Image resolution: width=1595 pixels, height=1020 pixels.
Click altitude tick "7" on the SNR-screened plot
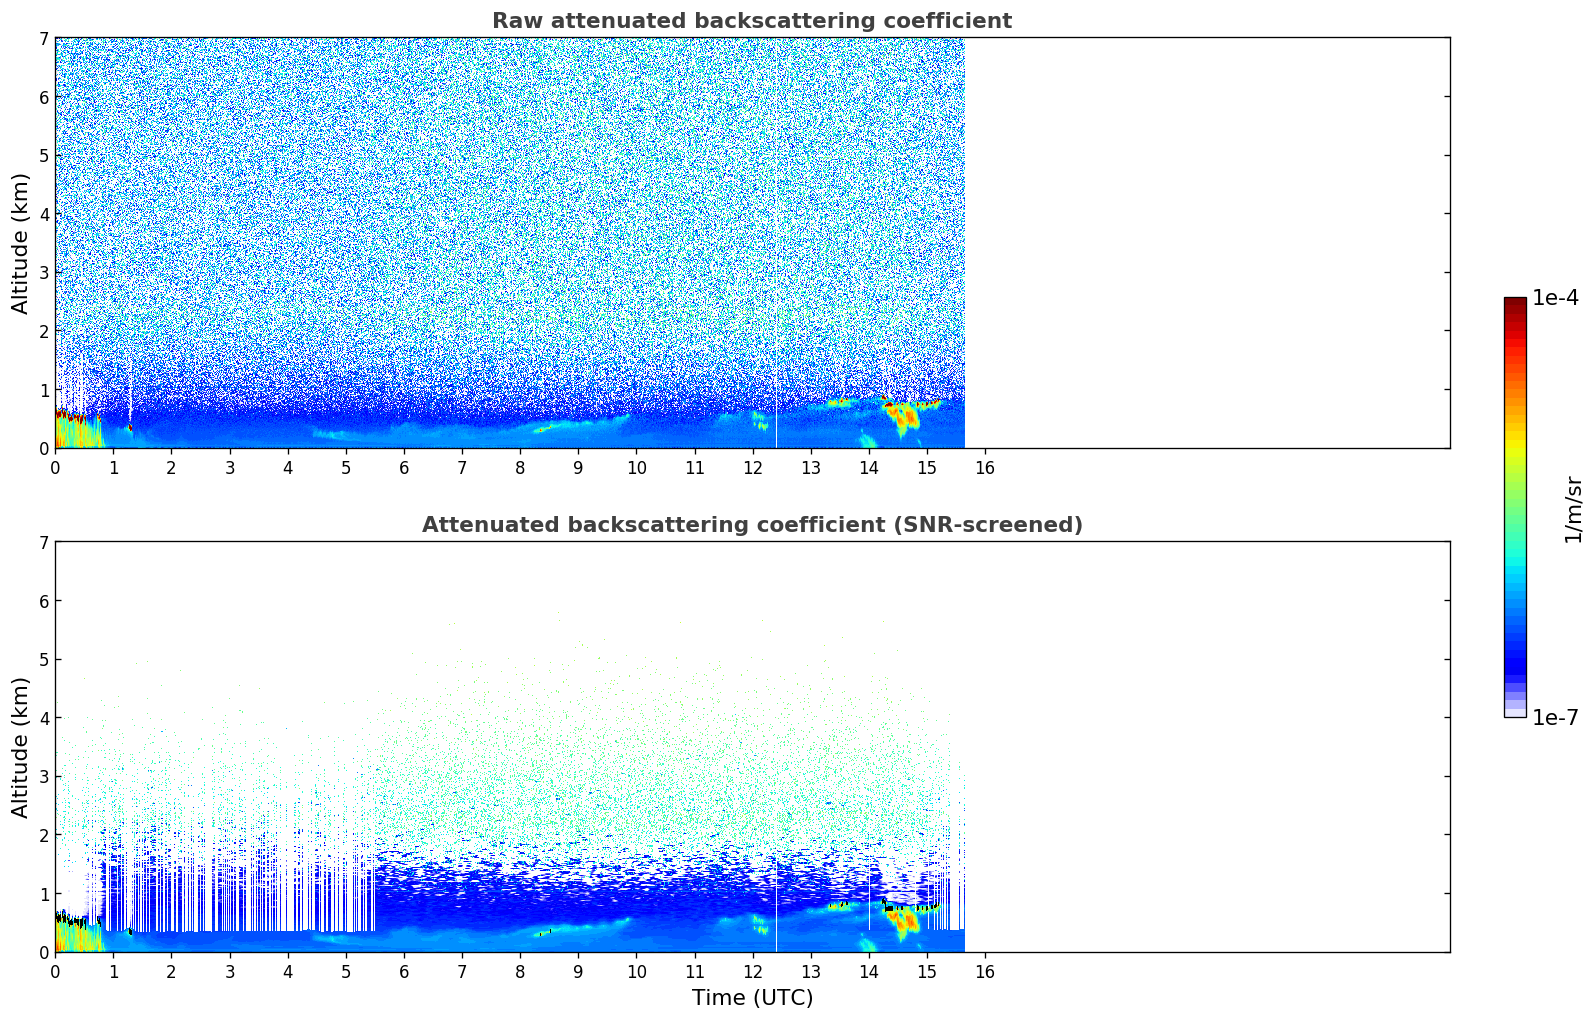(x=44, y=542)
